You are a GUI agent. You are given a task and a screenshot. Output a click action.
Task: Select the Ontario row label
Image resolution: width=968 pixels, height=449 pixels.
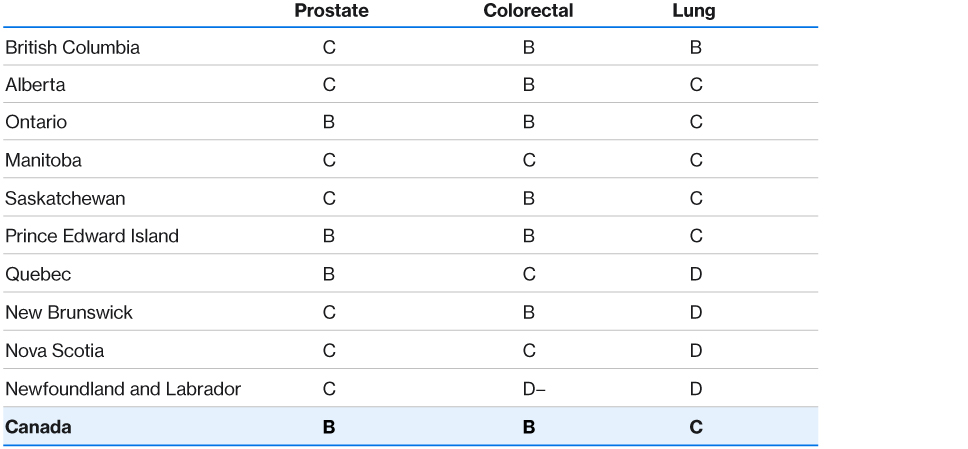click(36, 123)
